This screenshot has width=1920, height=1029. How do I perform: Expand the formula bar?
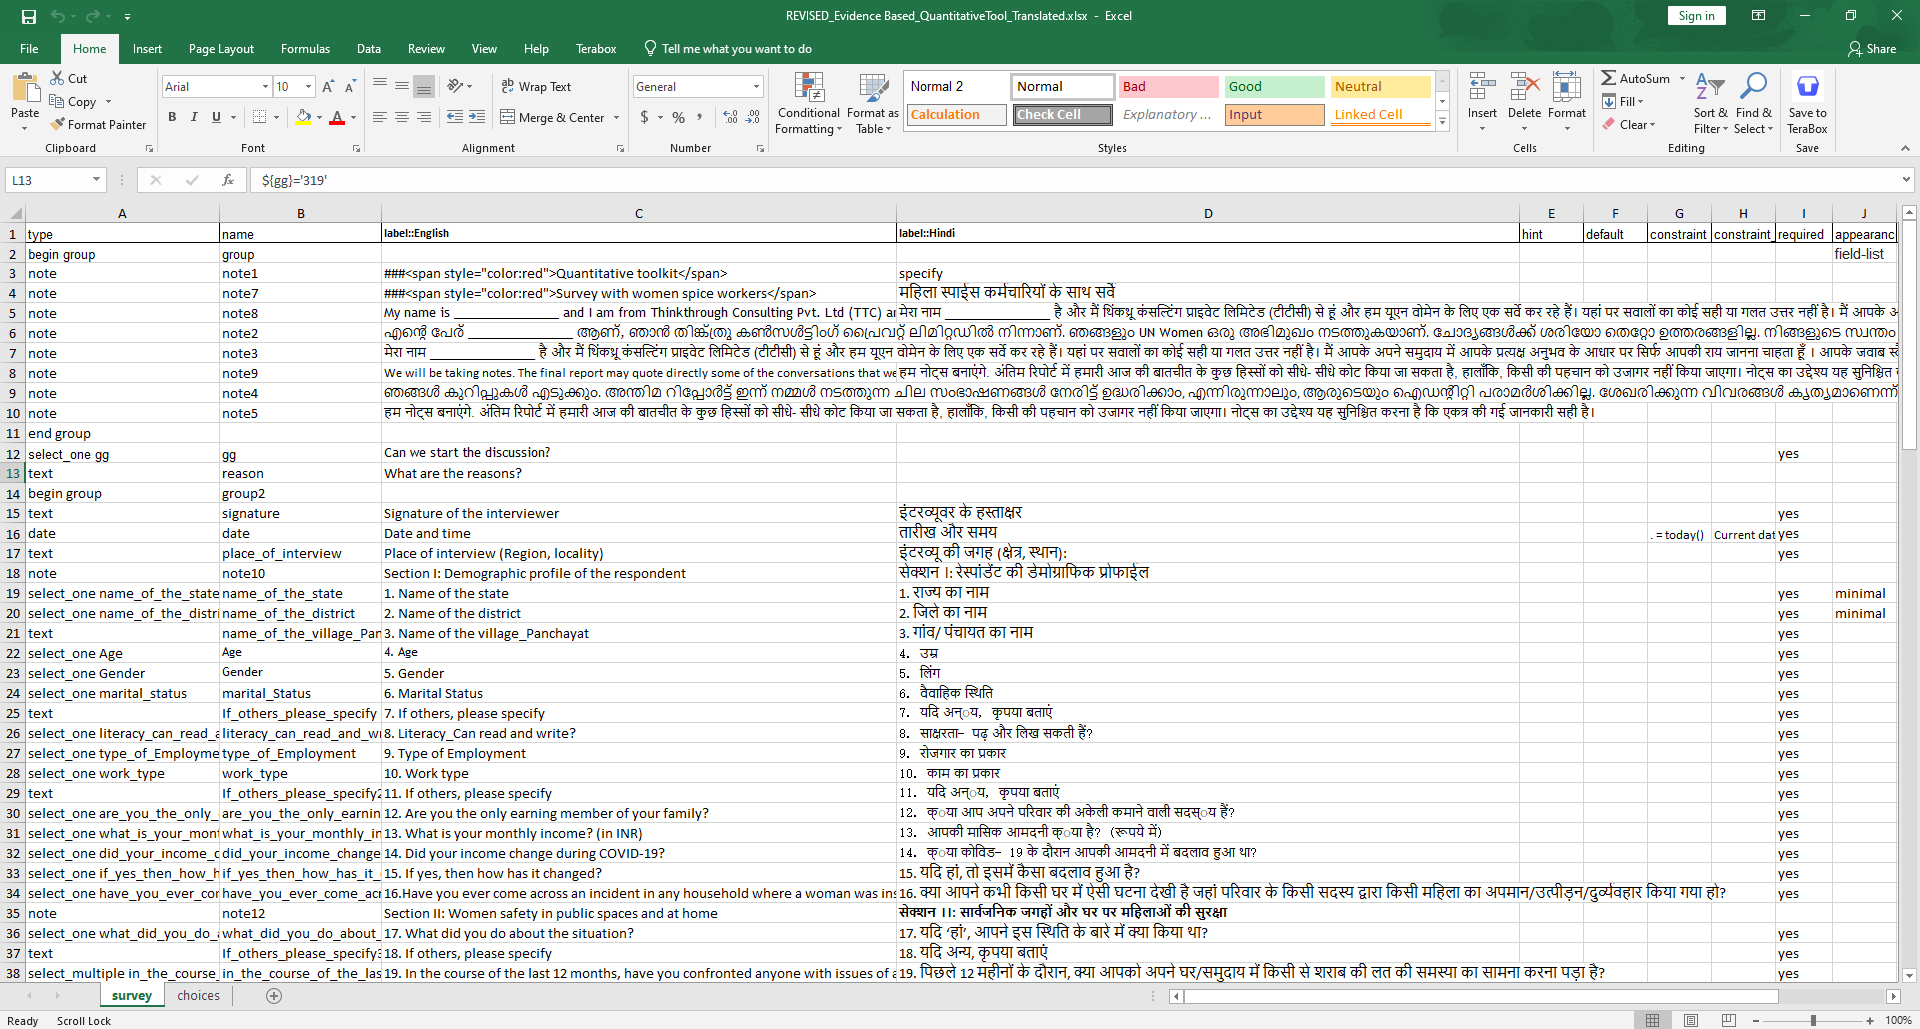[x=1905, y=180]
